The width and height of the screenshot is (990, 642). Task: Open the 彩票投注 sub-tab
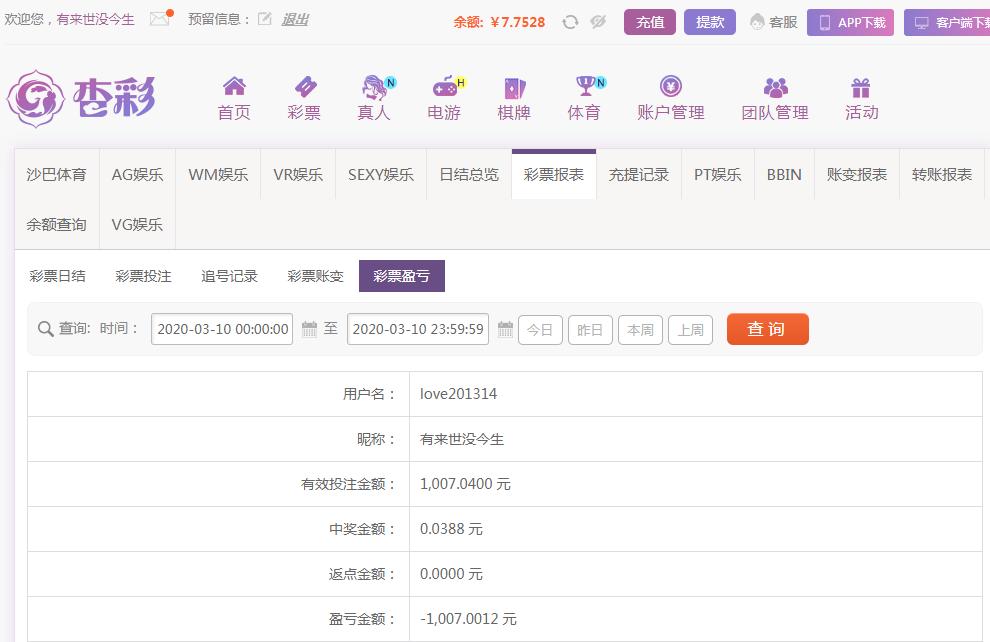pos(143,276)
